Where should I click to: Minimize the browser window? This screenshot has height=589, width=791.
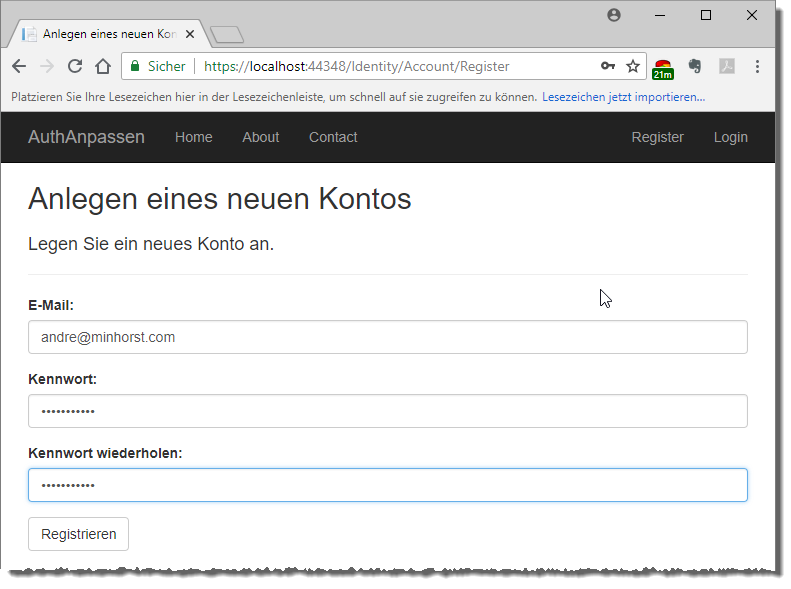(x=660, y=15)
